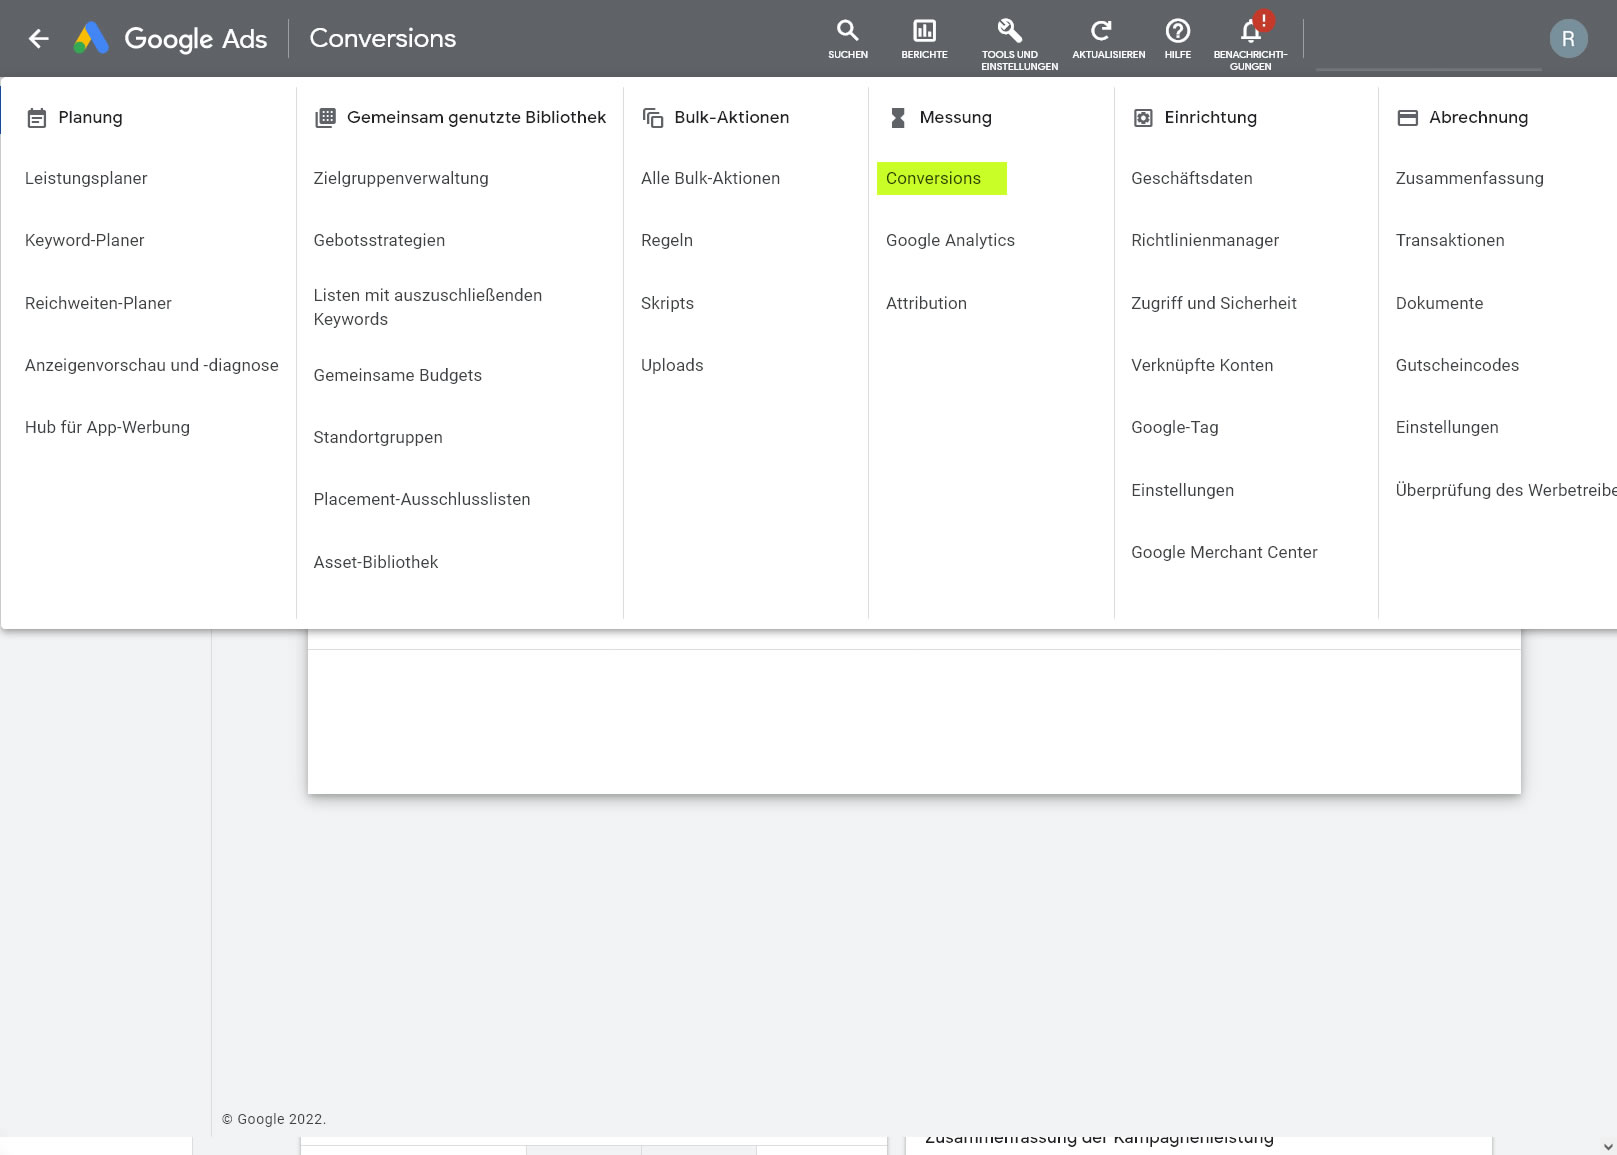Screen dimensions: 1617x1155
Task: Click Asset-Bibliothek menu item
Action: tap(376, 562)
